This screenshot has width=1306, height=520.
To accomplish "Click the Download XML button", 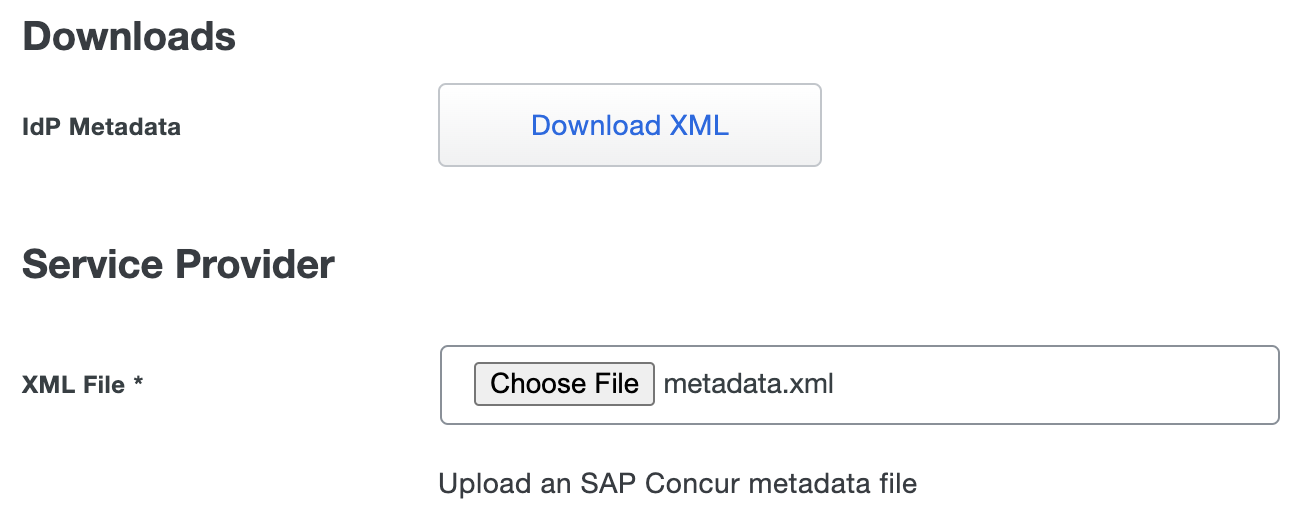I will click(x=629, y=125).
